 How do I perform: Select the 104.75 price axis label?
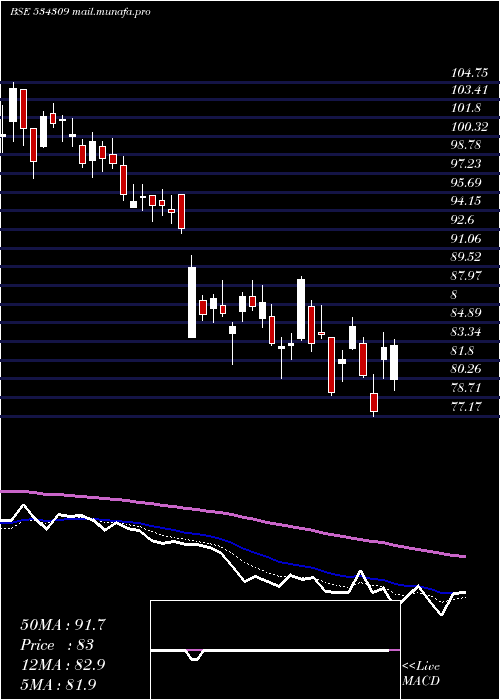(x=470, y=72)
